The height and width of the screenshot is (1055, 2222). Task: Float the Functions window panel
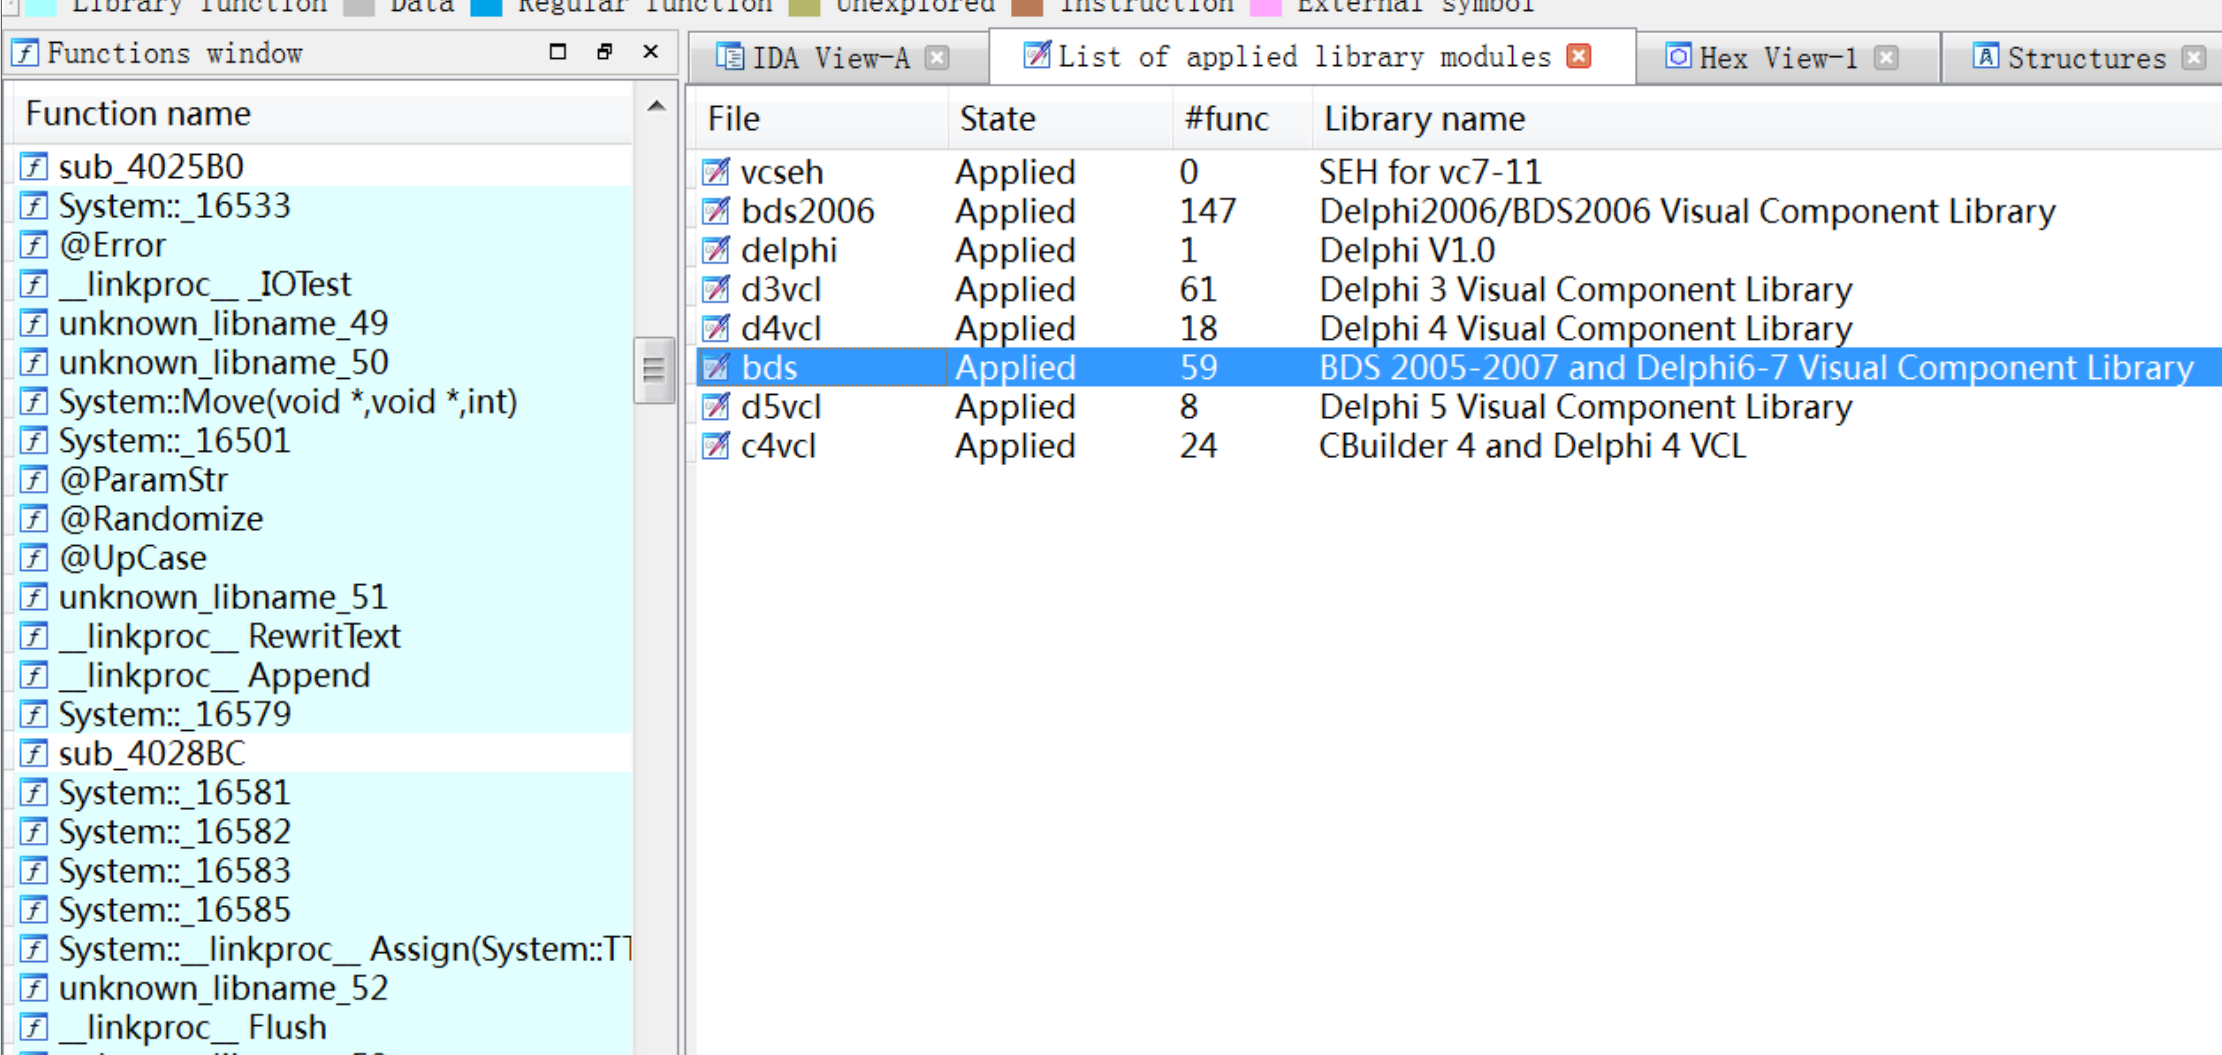pyautogui.click(x=604, y=51)
